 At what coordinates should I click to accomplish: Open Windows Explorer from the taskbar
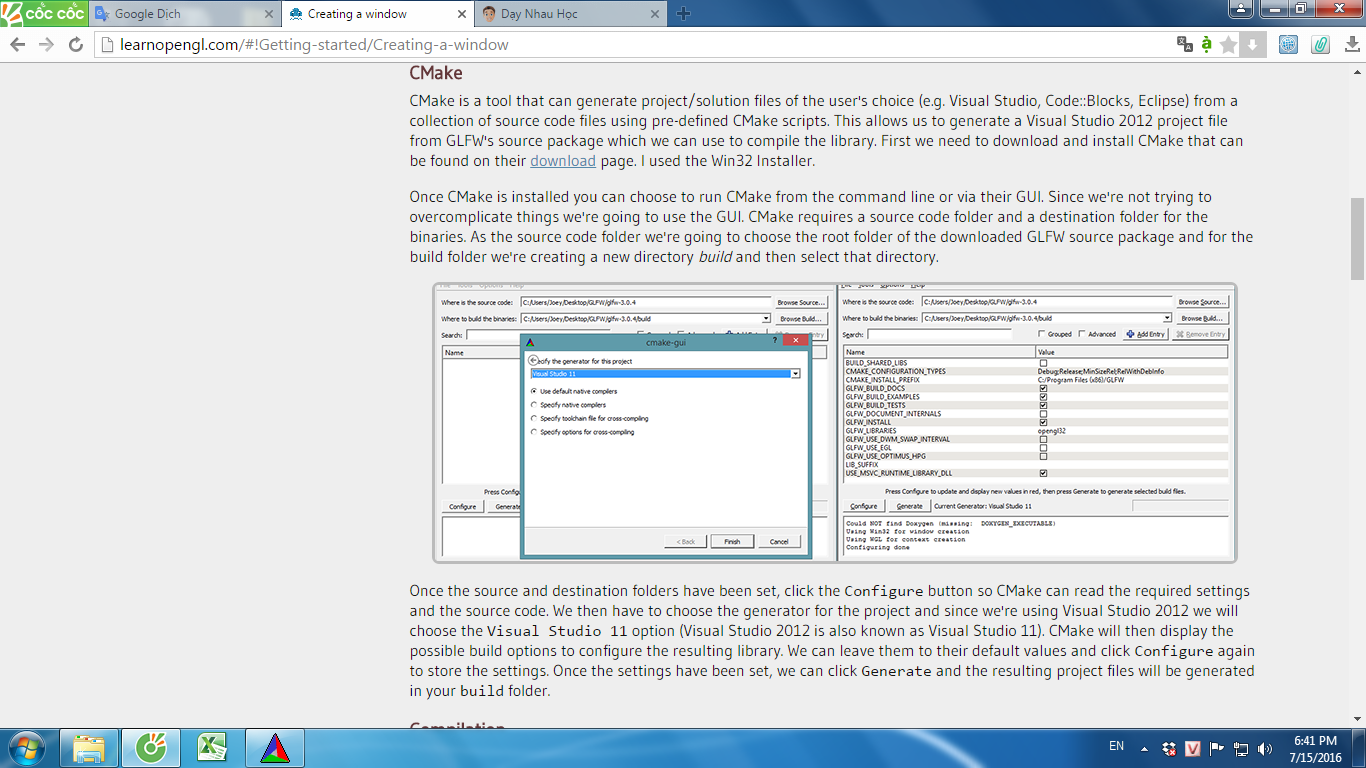[x=89, y=748]
